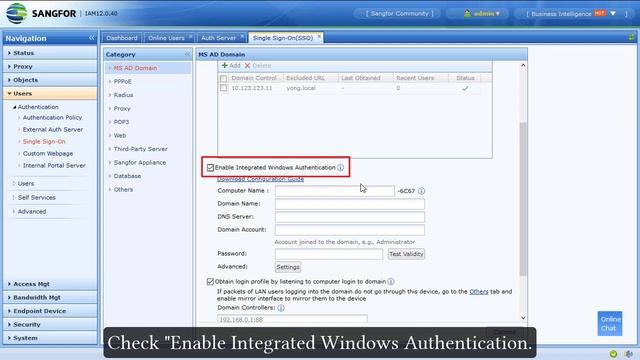The image size is (640, 360).
Task: Focus the Domain Account input field
Action: [x=350, y=230]
